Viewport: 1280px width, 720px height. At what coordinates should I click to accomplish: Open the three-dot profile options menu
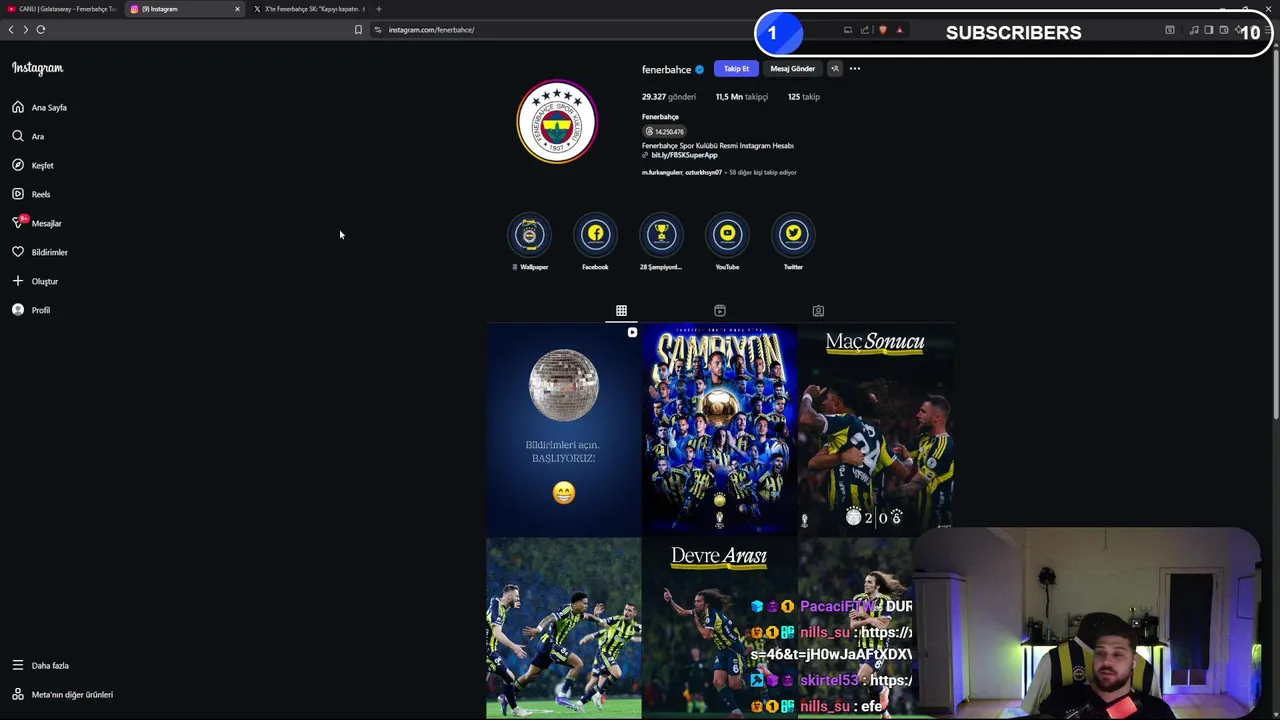tap(855, 69)
